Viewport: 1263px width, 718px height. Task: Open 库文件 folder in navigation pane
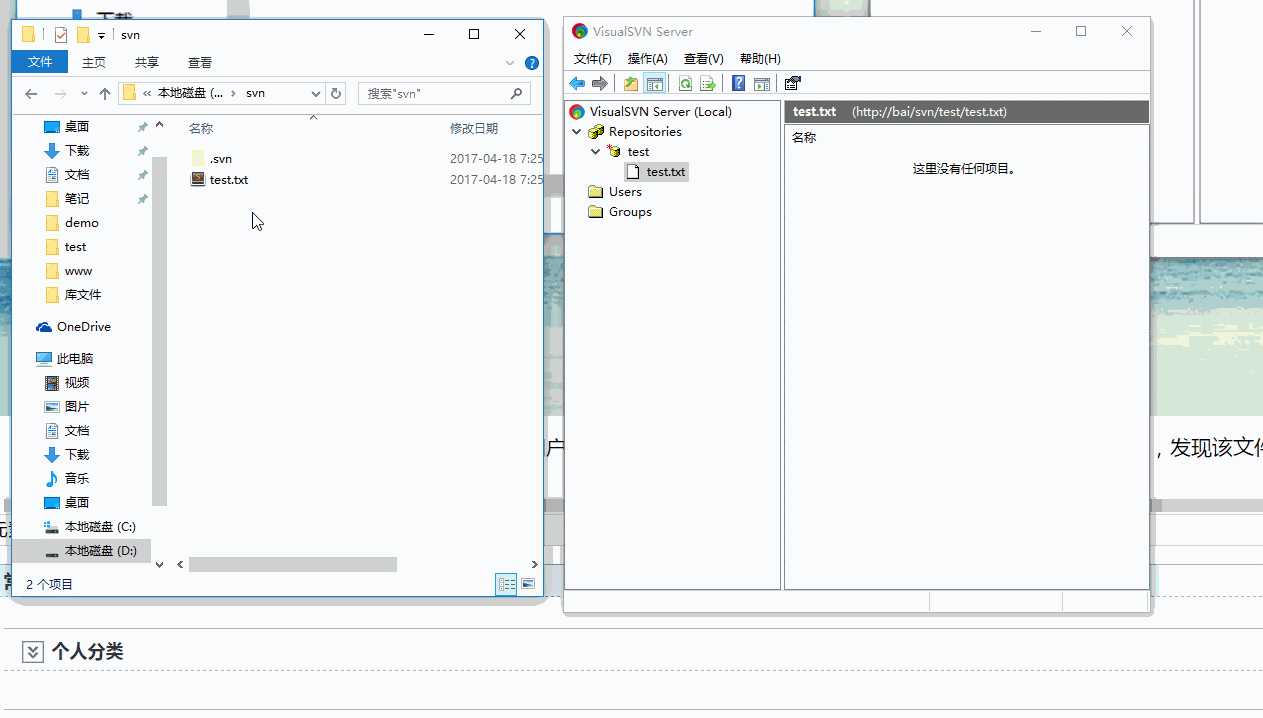coord(83,295)
